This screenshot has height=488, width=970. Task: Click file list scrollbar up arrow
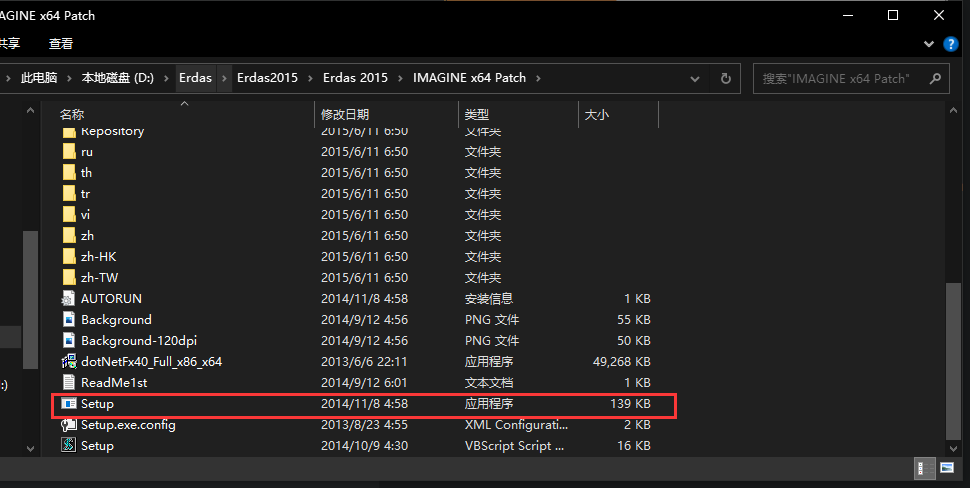[x=953, y=110]
